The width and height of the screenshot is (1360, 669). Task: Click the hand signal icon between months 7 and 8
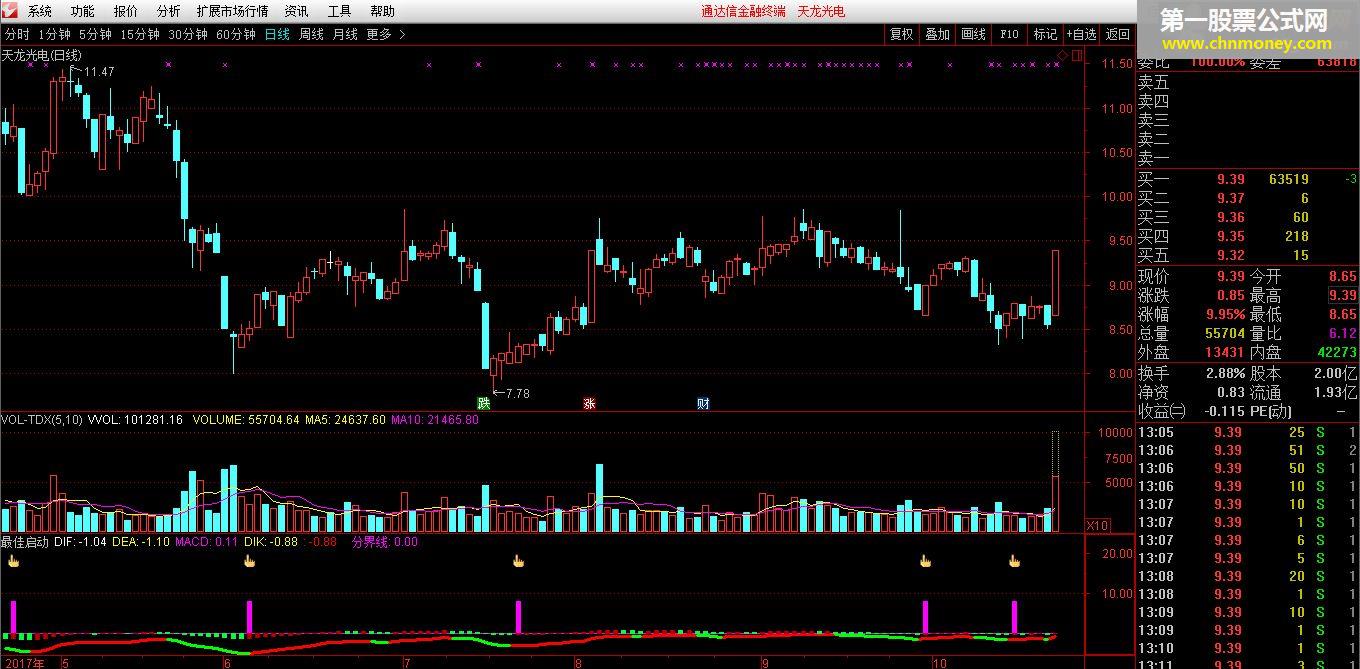pyautogui.click(x=518, y=561)
